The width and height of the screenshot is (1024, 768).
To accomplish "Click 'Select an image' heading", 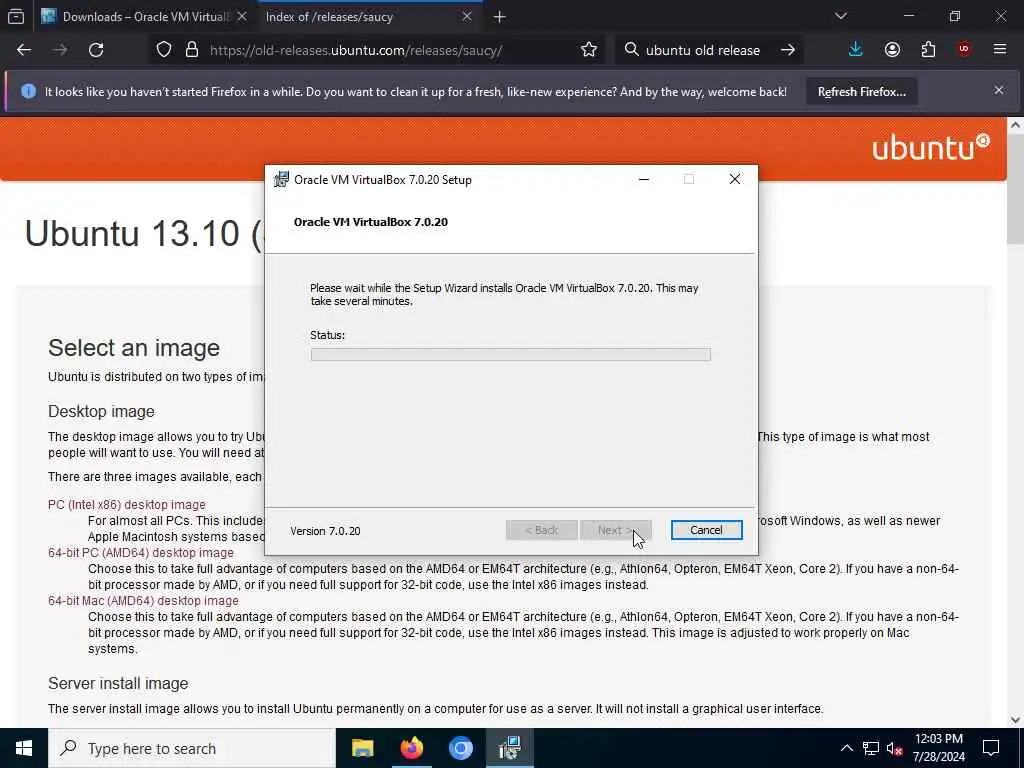I will [x=134, y=348].
